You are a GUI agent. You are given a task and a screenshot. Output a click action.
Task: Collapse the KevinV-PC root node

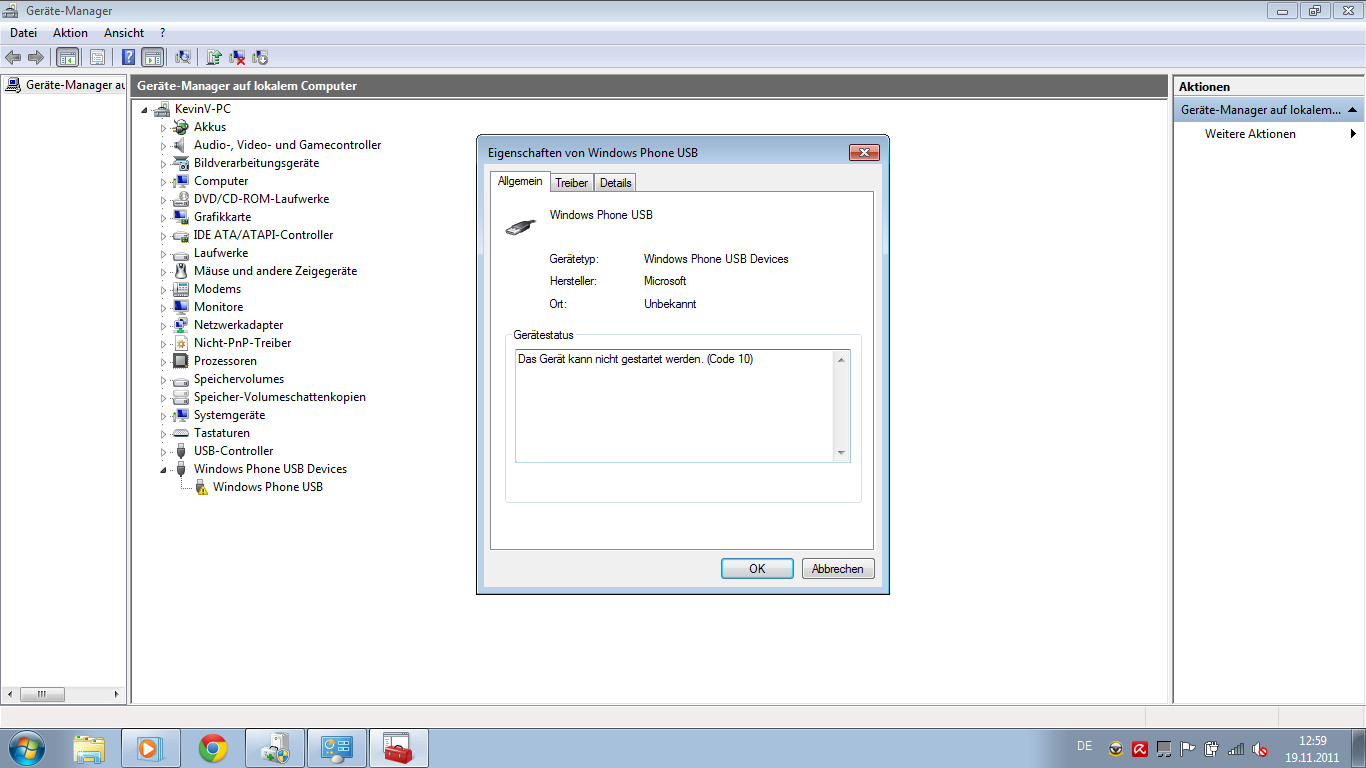(x=144, y=109)
